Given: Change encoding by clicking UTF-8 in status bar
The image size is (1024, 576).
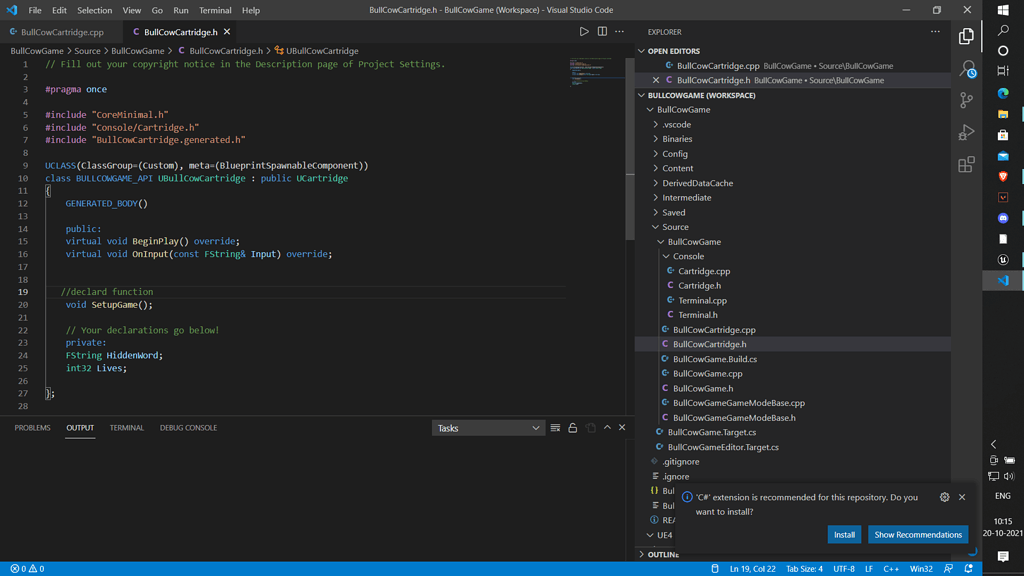Looking at the screenshot, I should click(845, 568).
